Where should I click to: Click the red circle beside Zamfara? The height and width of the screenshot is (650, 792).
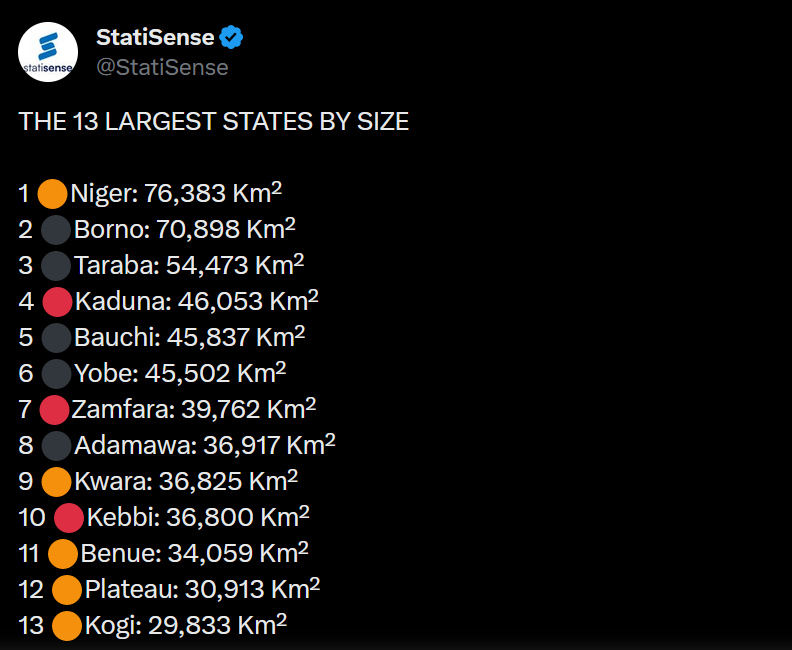point(54,409)
